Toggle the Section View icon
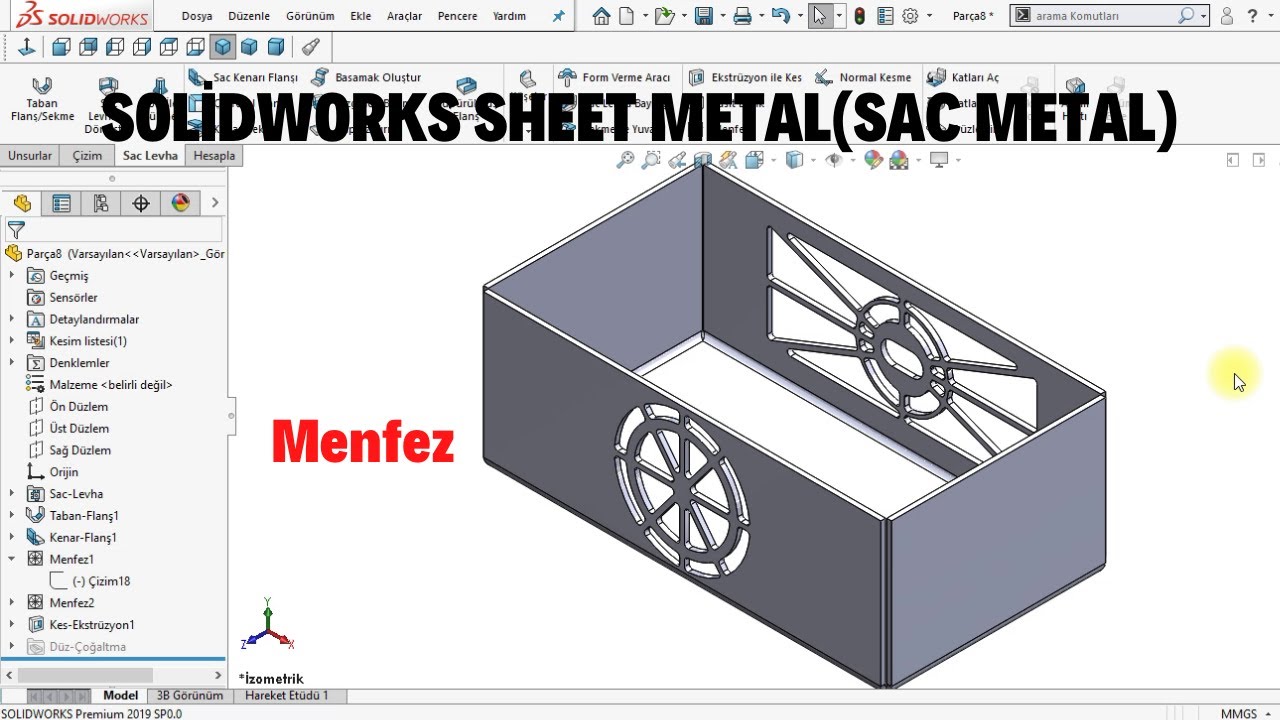Screen dimensions: 1280x720 pos(703,159)
